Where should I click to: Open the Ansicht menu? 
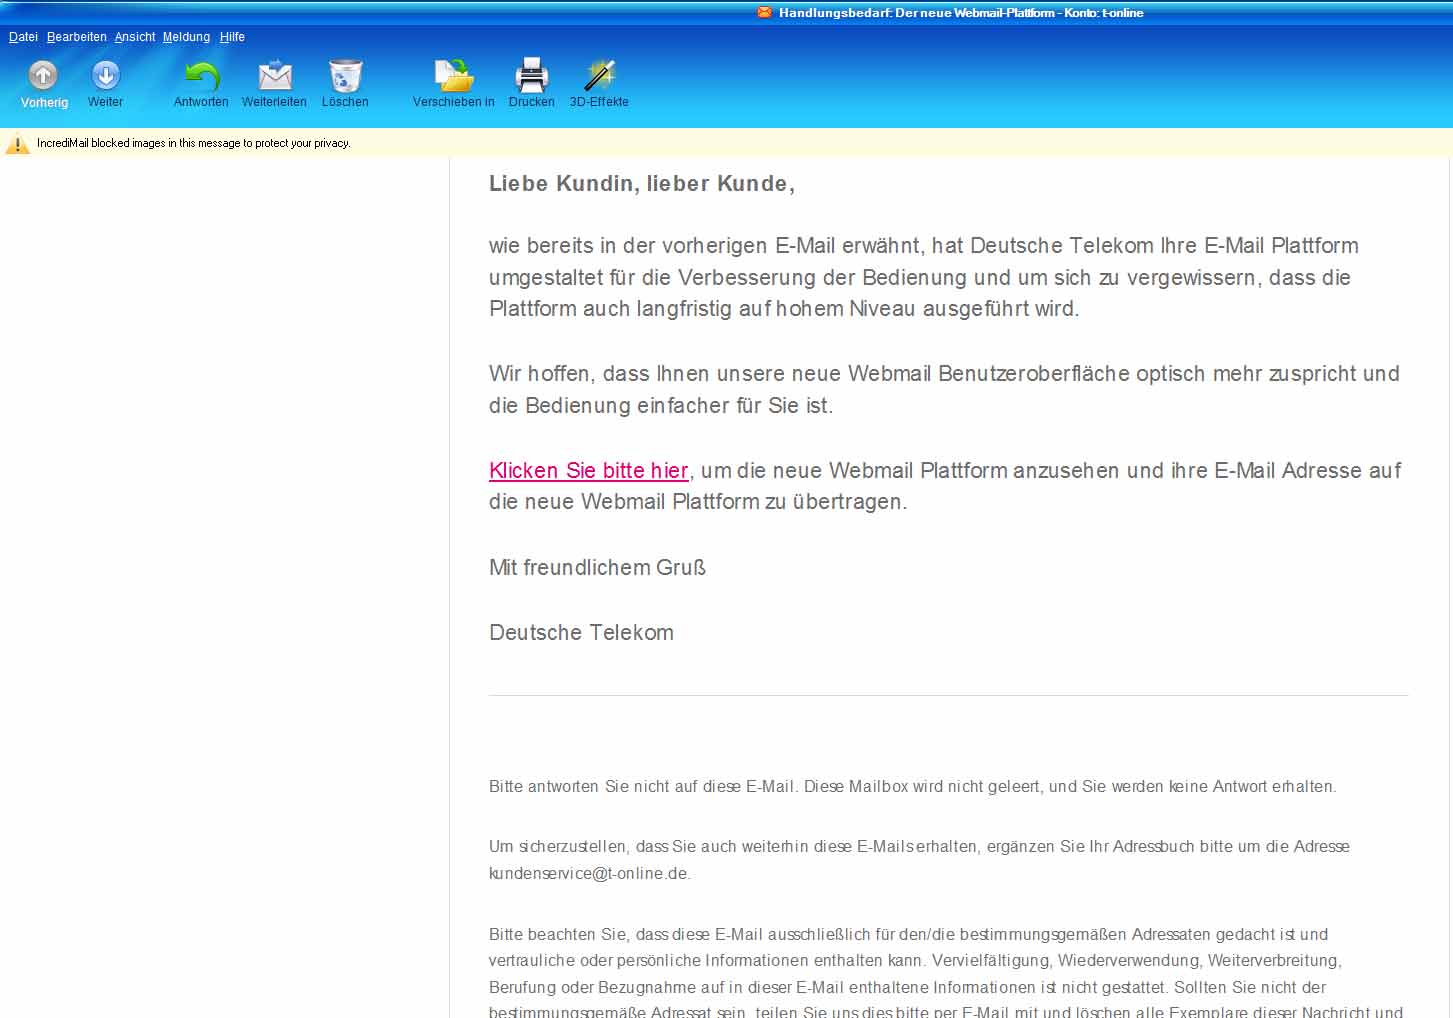(135, 37)
